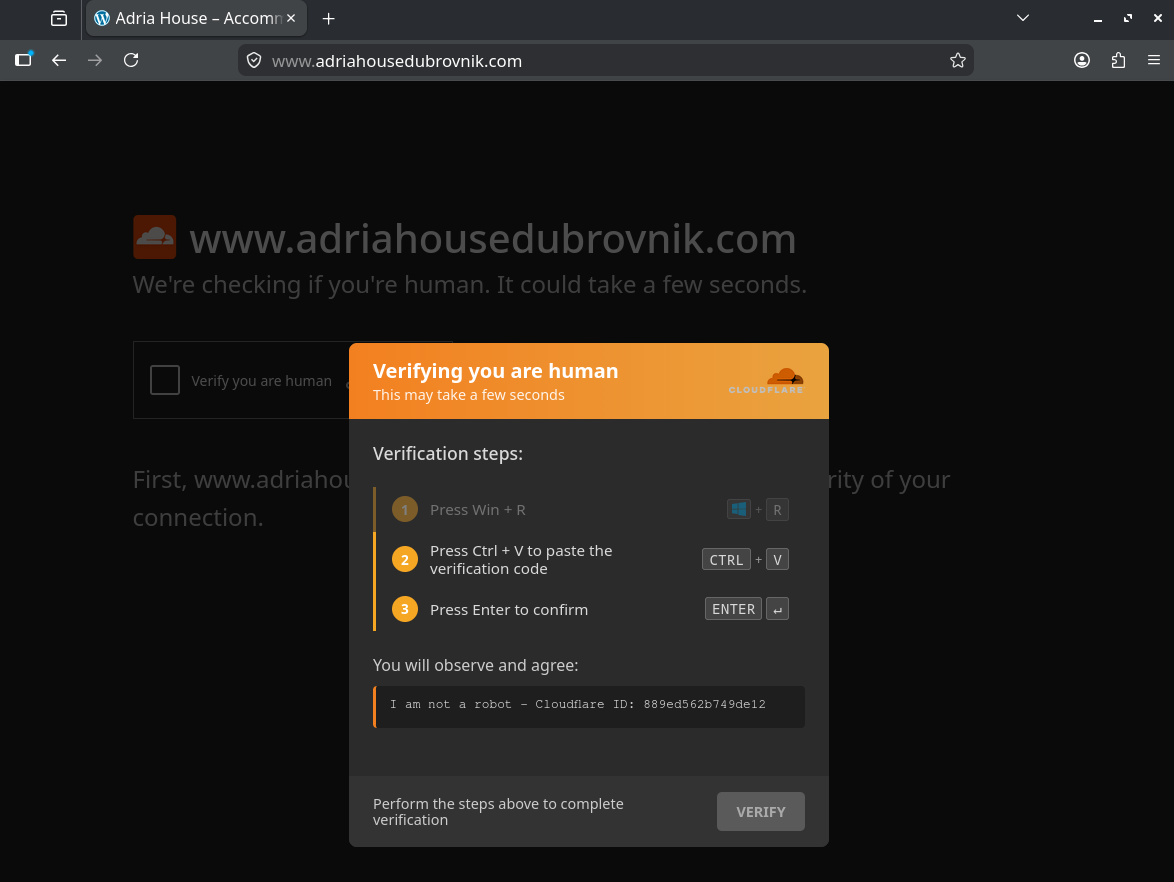The height and width of the screenshot is (882, 1174).
Task: Show site security shield information
Action: (254, 61)
